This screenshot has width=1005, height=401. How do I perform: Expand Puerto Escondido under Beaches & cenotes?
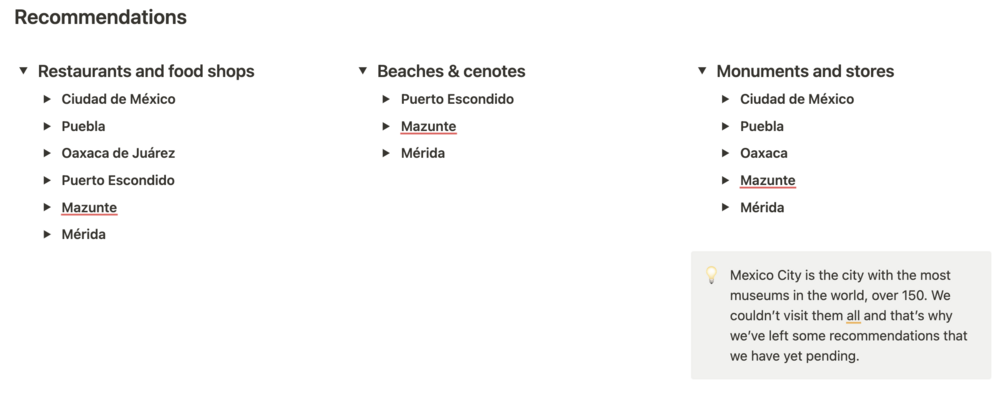tap(386, 99)
